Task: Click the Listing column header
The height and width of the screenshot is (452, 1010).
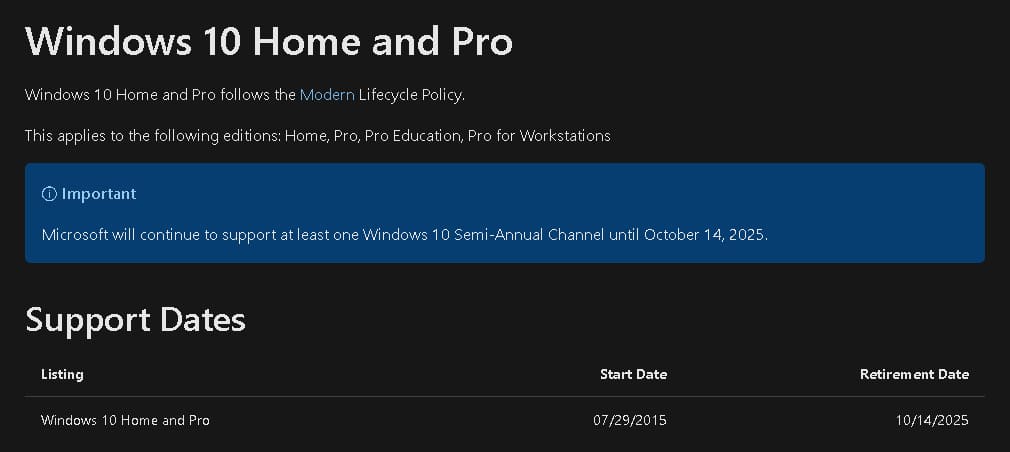Action: point(62,374)
